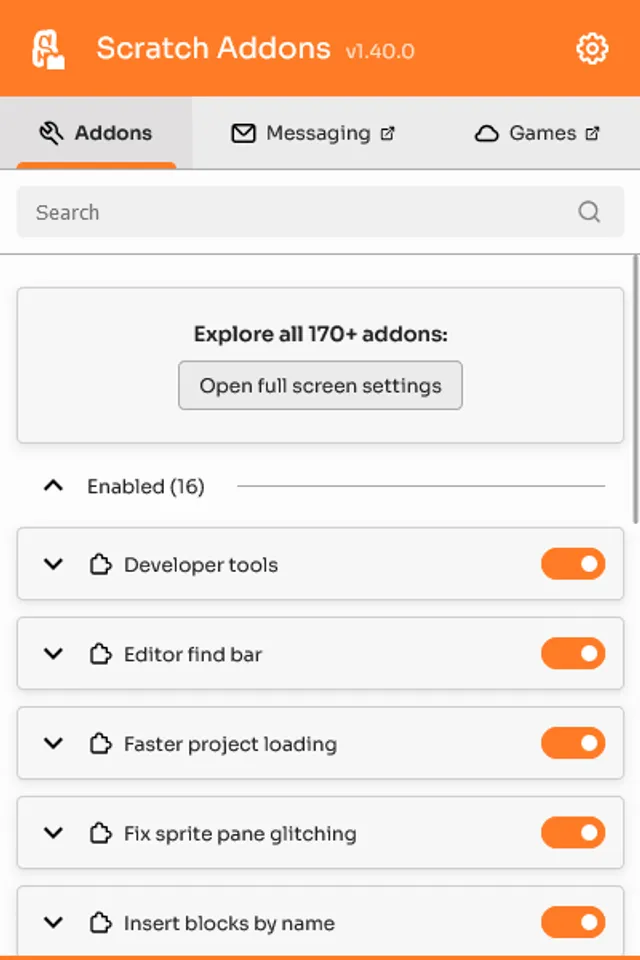
Task: Toggle off Faster project loading
Action: click(x=573, y=743)
